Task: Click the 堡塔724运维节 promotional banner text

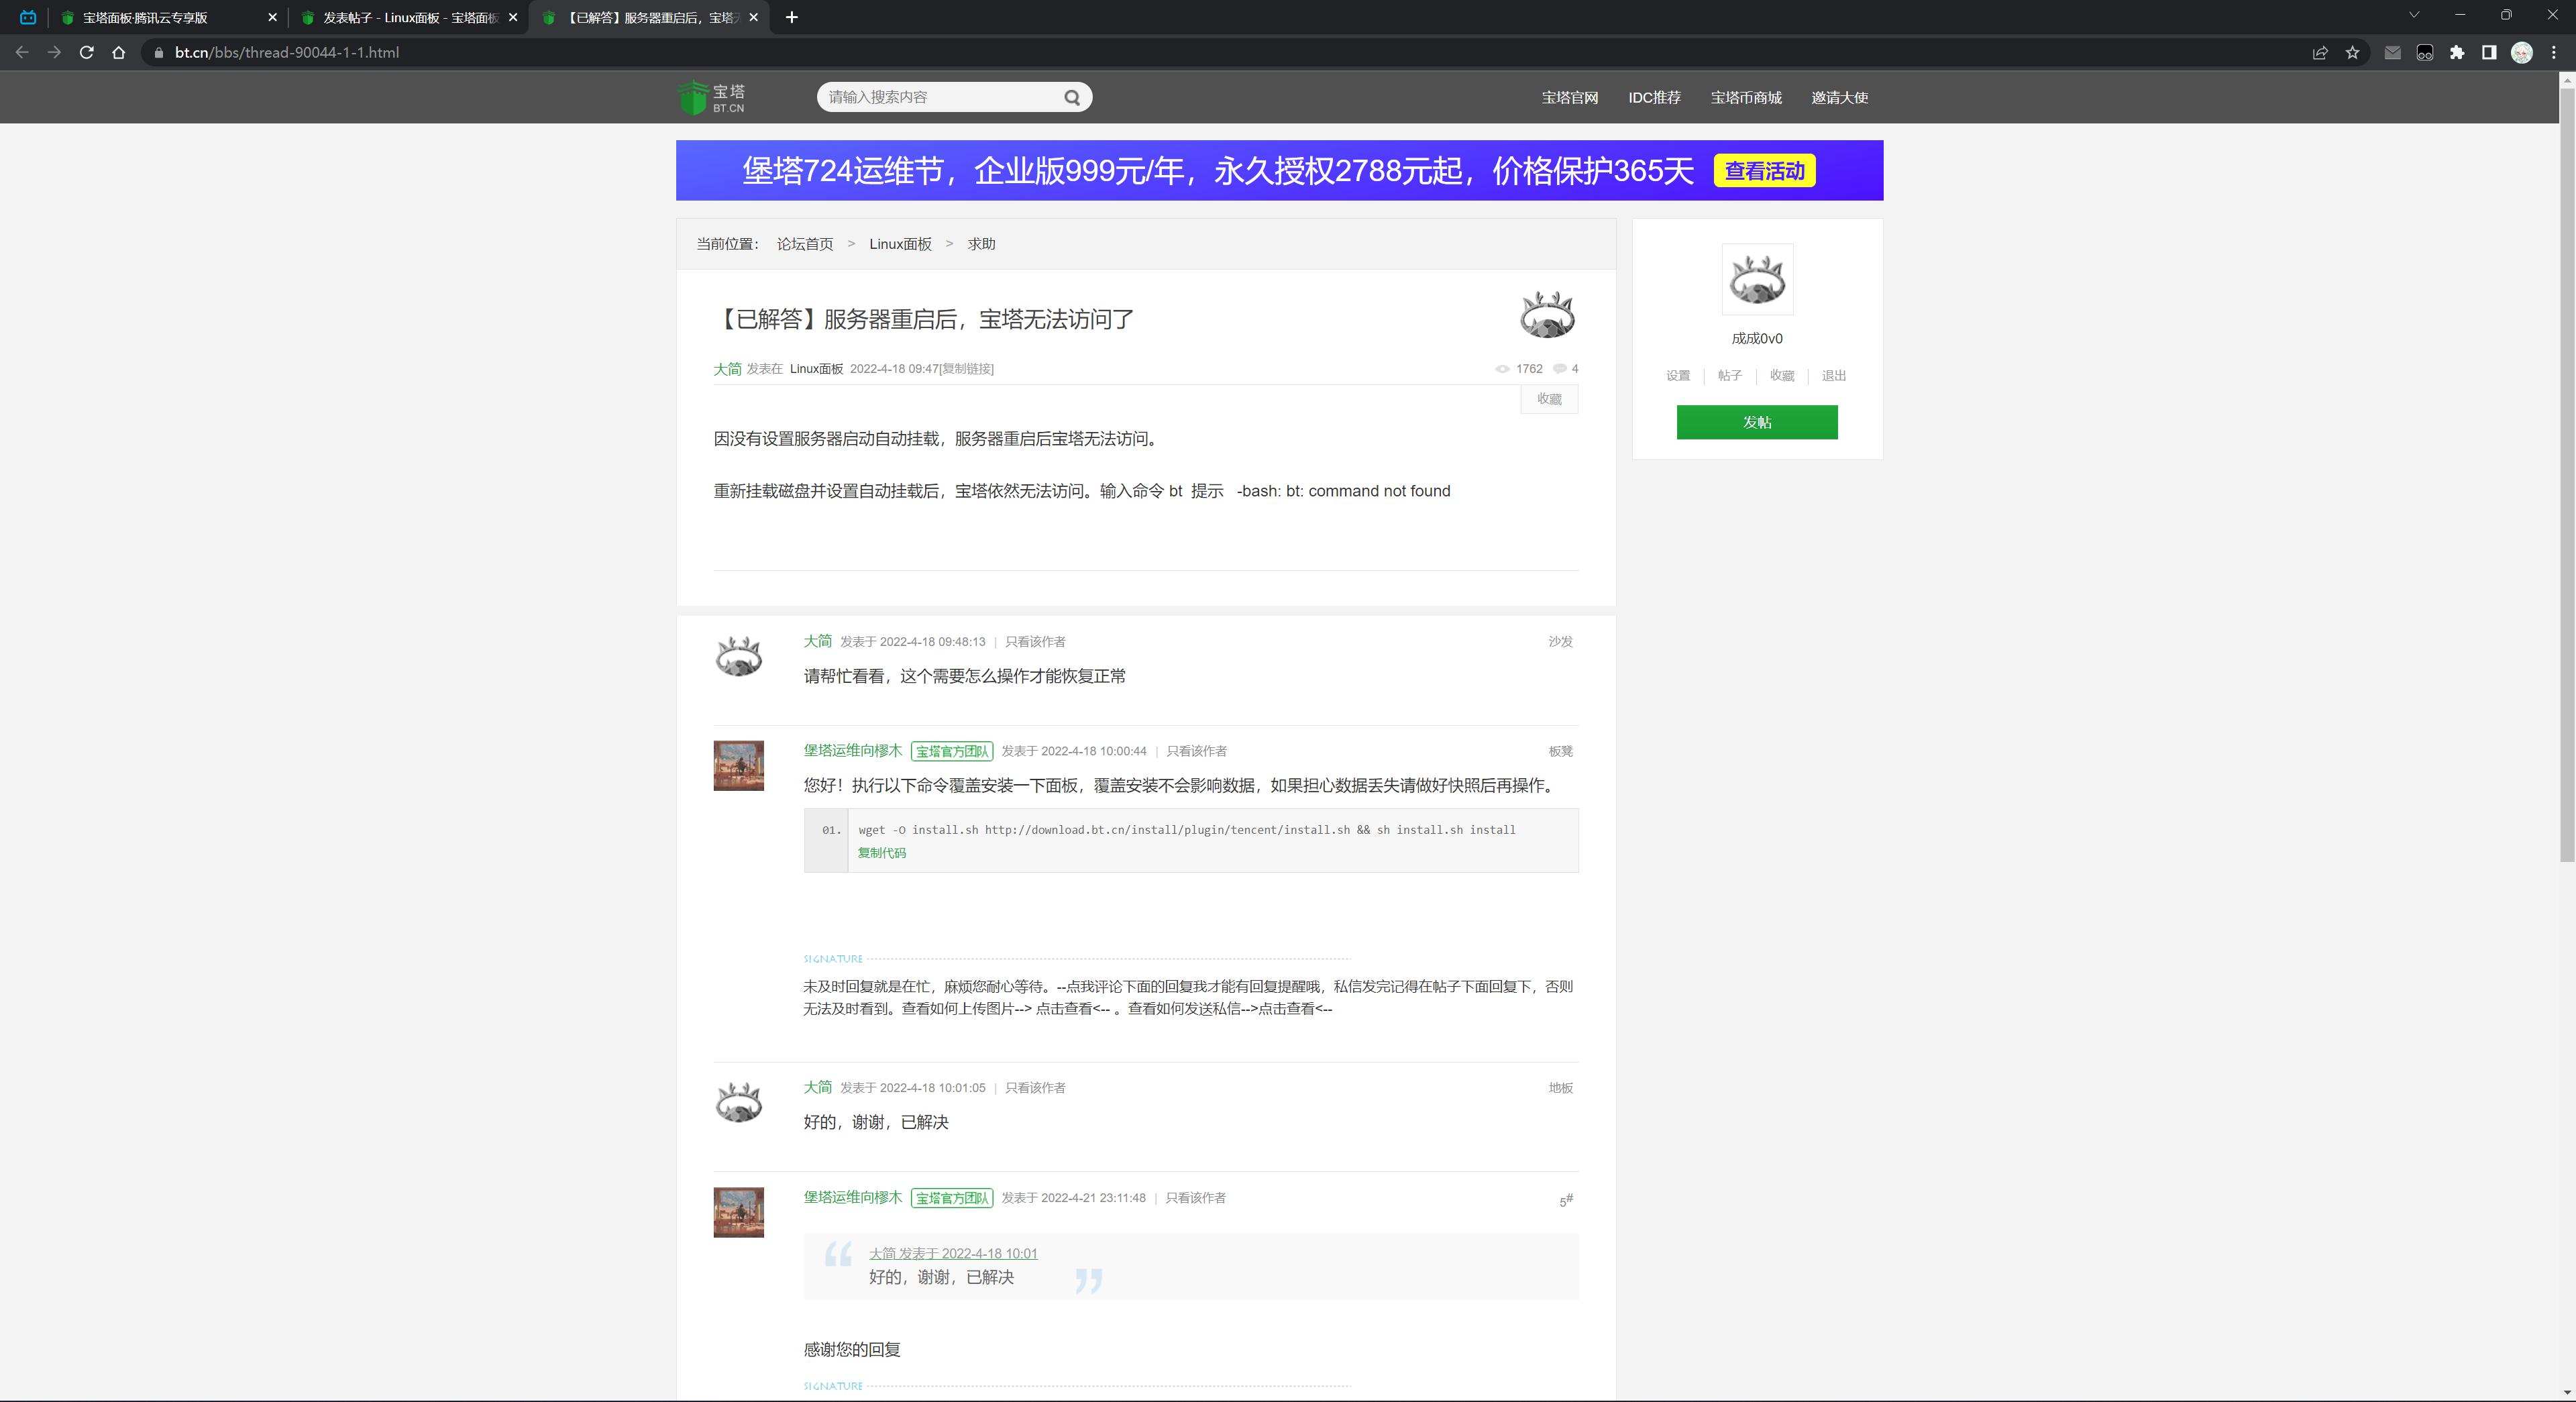Action: [1218, 171]
